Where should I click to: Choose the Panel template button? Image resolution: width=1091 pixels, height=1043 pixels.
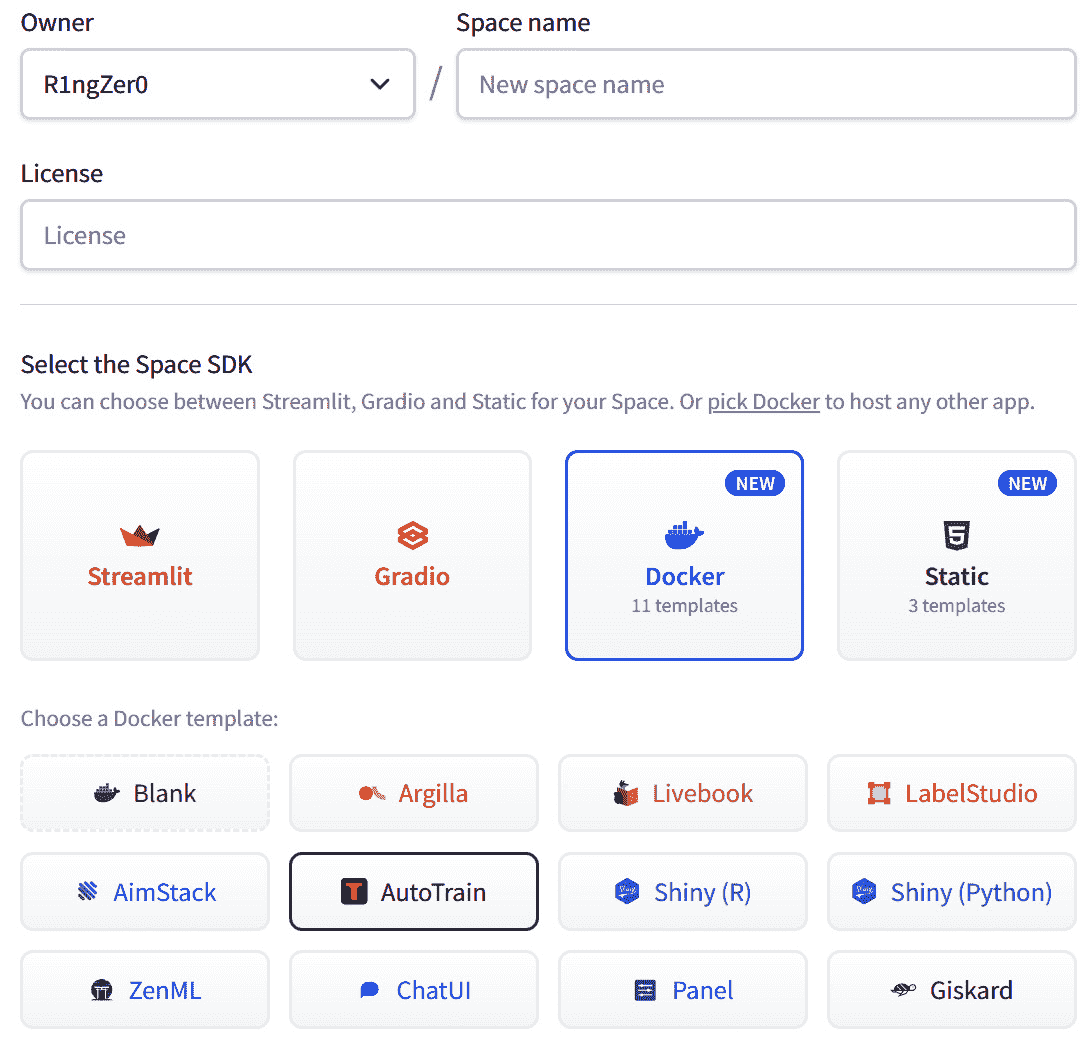pos(683,991)
